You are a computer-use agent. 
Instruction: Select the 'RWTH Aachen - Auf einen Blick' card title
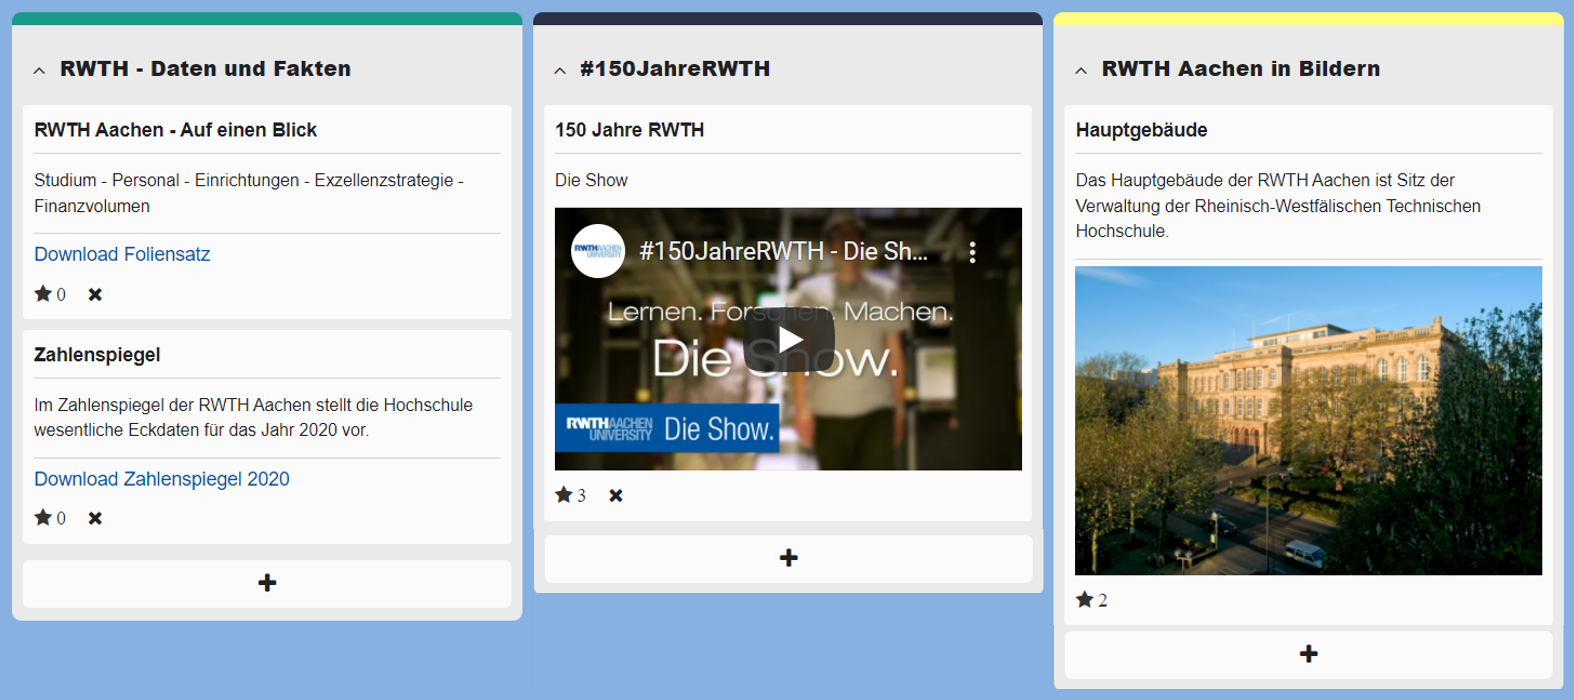coord(175,130)
